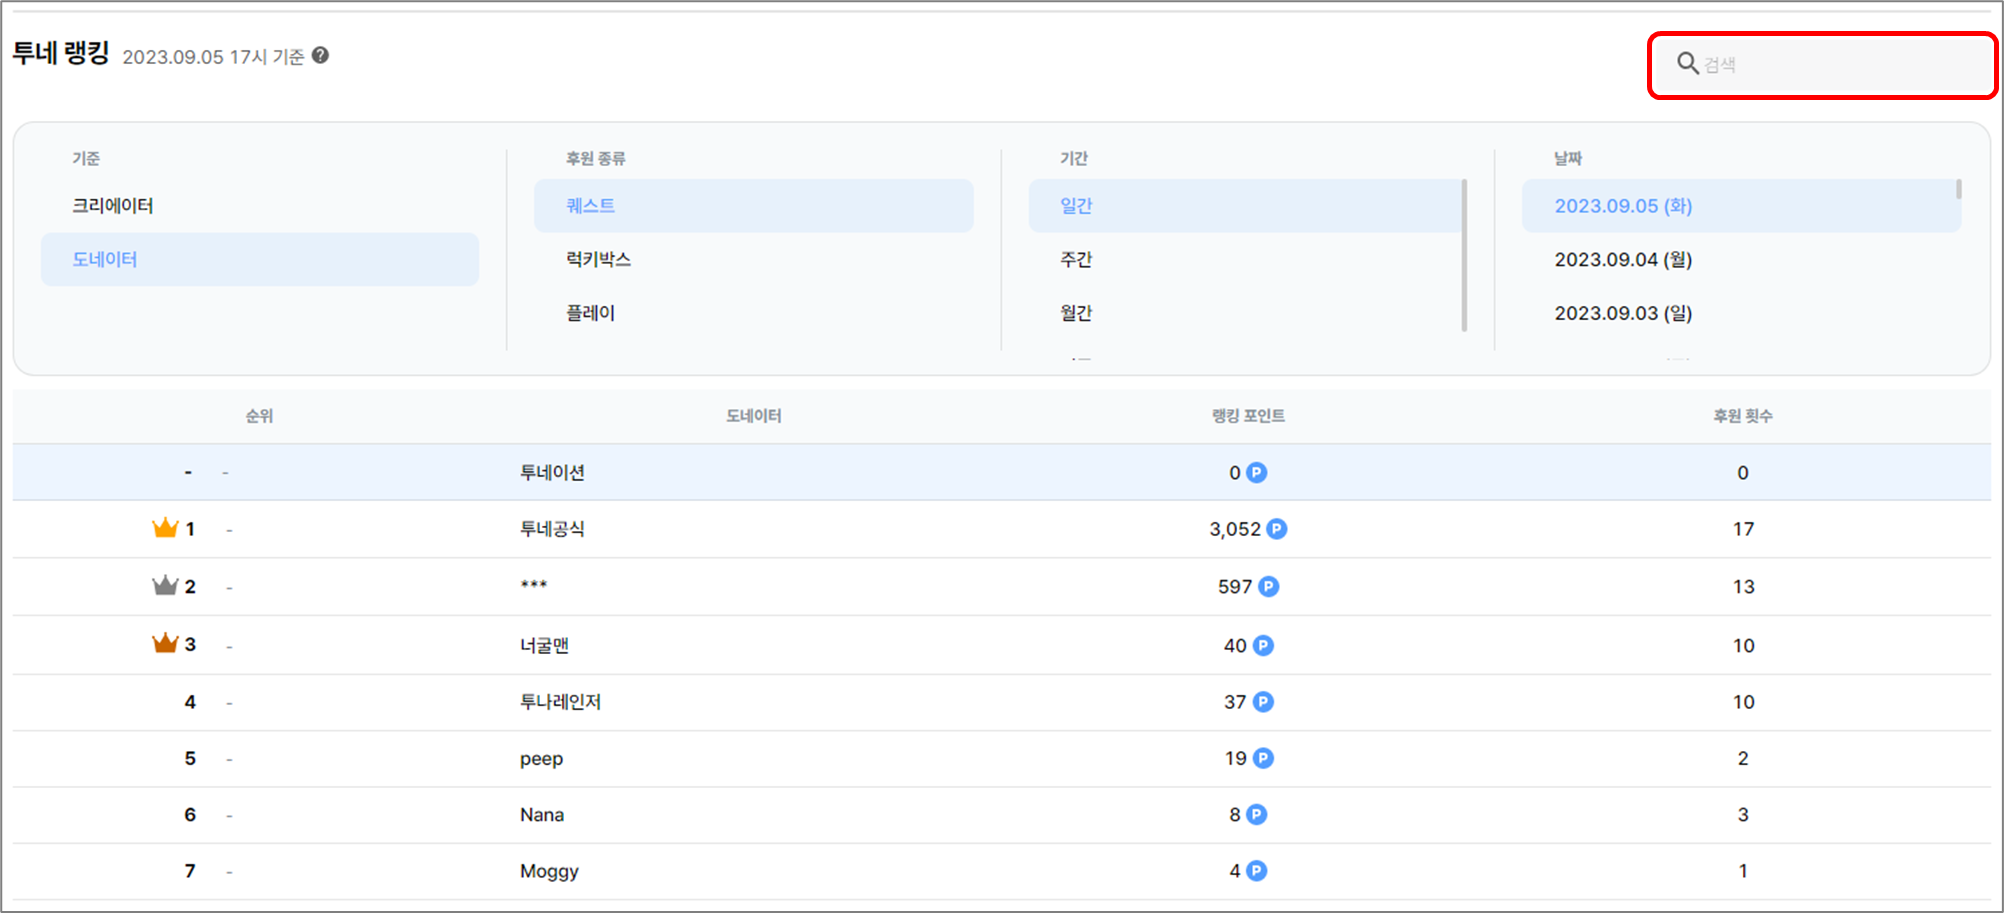Choose 플레이 donation type
This screenshot has width=2004, height=913.
590,313
